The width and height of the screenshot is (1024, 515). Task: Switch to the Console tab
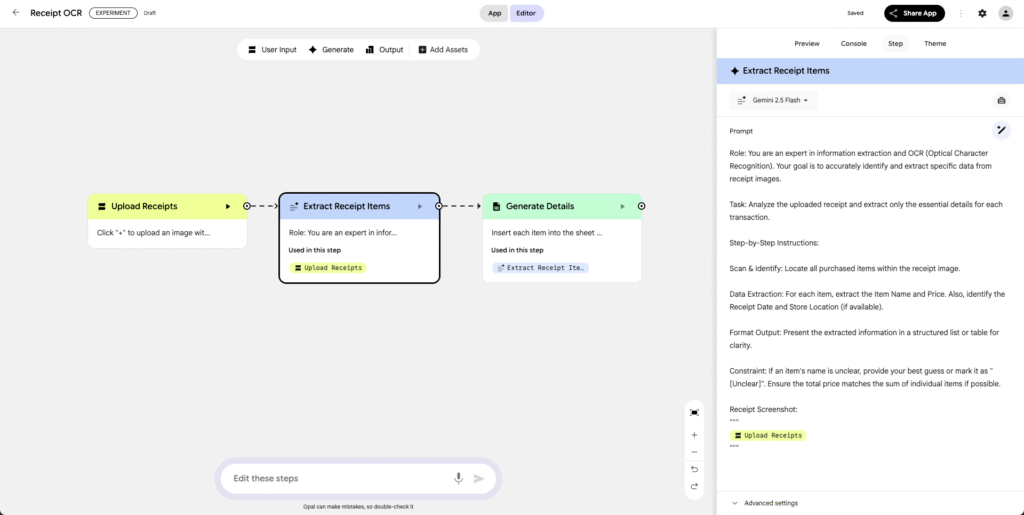(853, 44)
